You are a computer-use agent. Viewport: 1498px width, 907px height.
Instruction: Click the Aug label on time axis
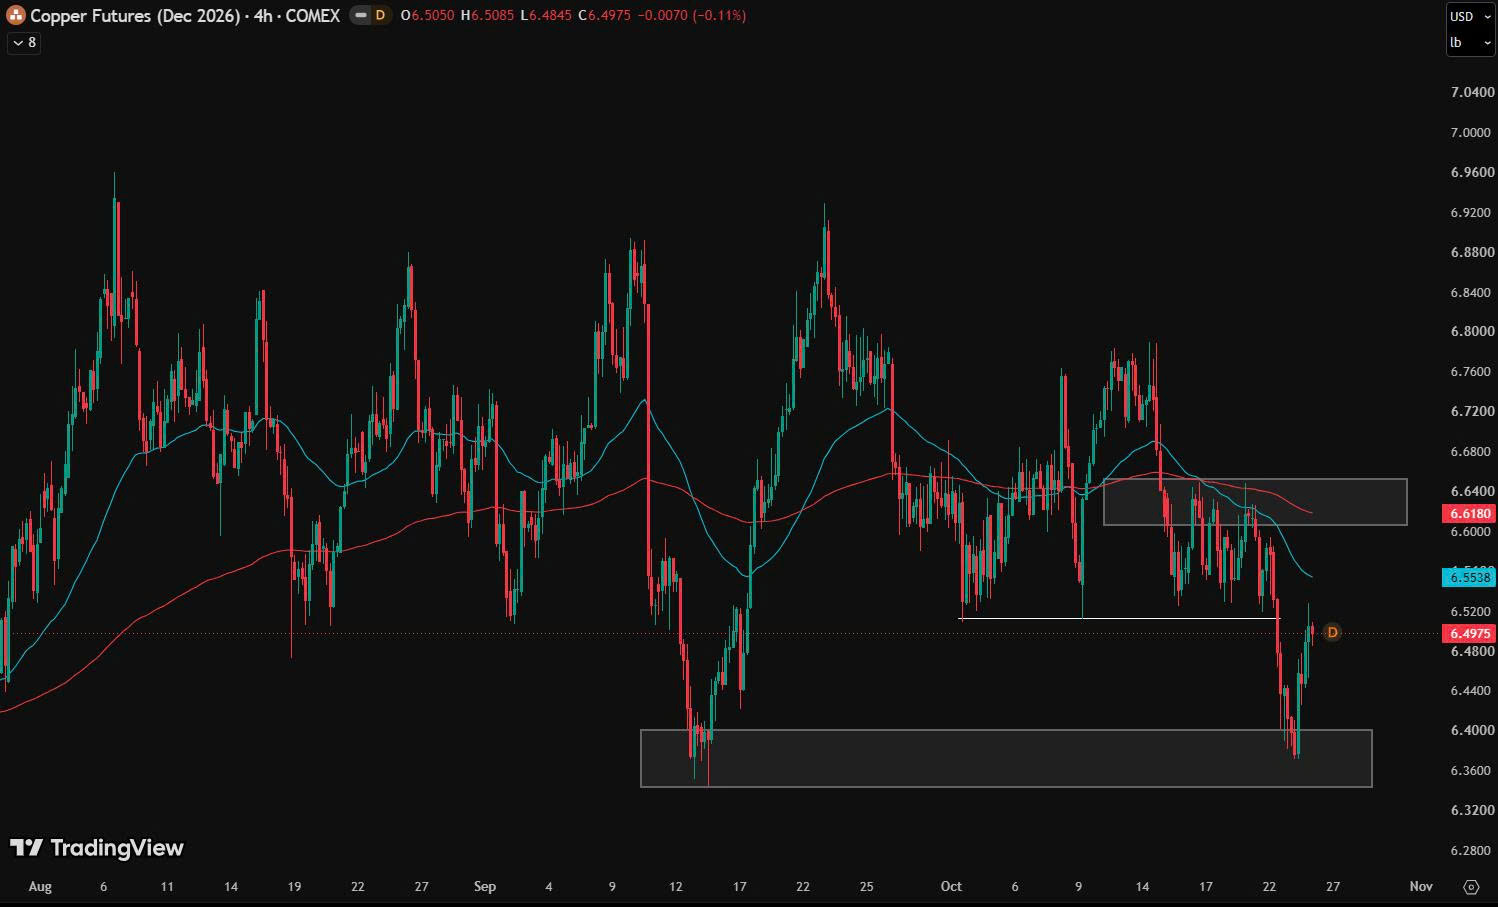(40, 886)
